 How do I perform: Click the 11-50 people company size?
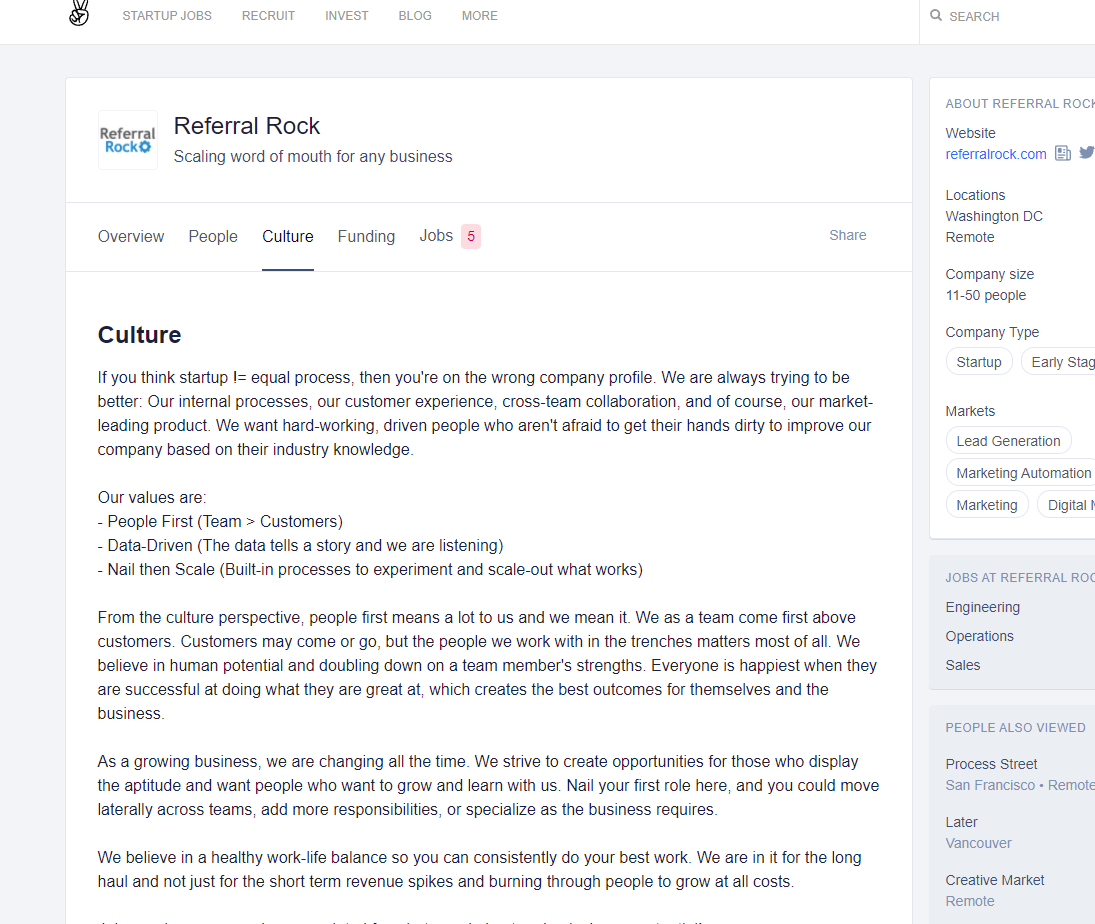[985, 295]
